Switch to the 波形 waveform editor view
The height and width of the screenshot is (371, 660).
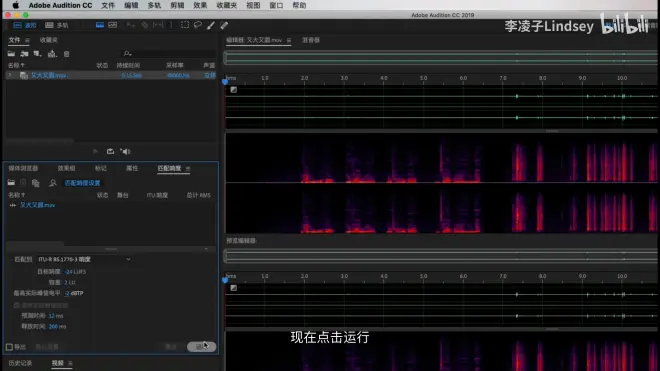[x=24, y=25]
